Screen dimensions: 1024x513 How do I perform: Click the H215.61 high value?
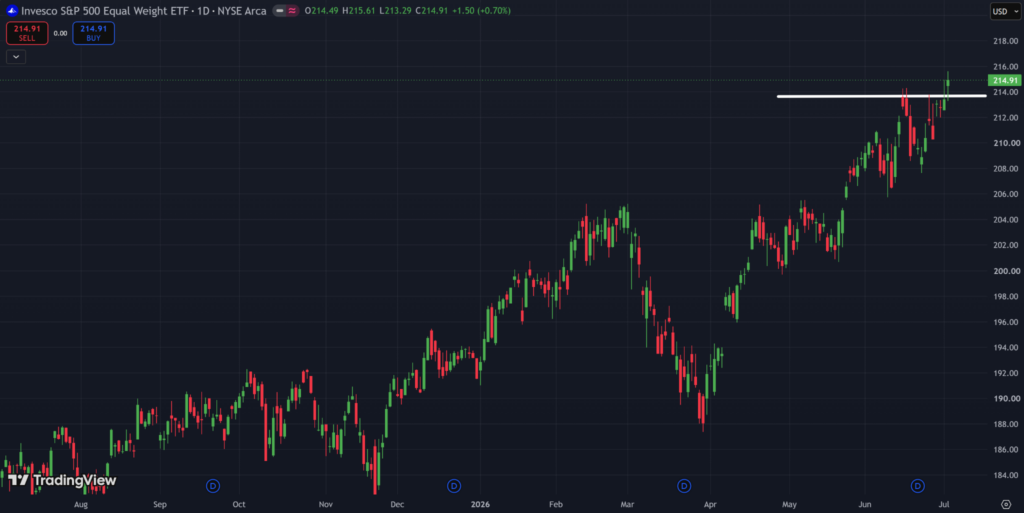pyautogui.click(x=359, y=10)
